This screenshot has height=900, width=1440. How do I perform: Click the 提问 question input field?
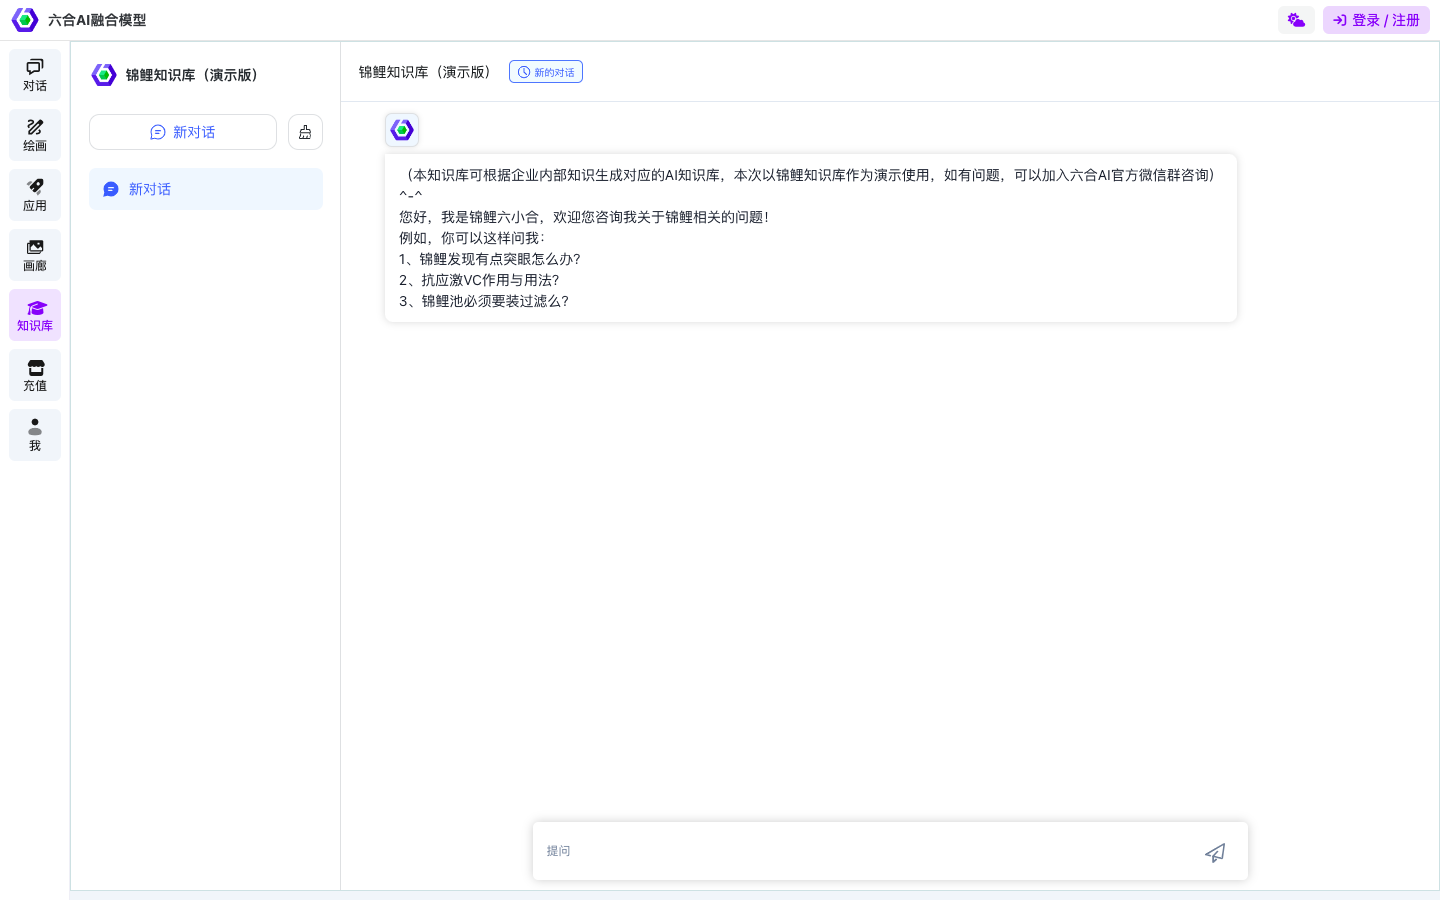860,851
